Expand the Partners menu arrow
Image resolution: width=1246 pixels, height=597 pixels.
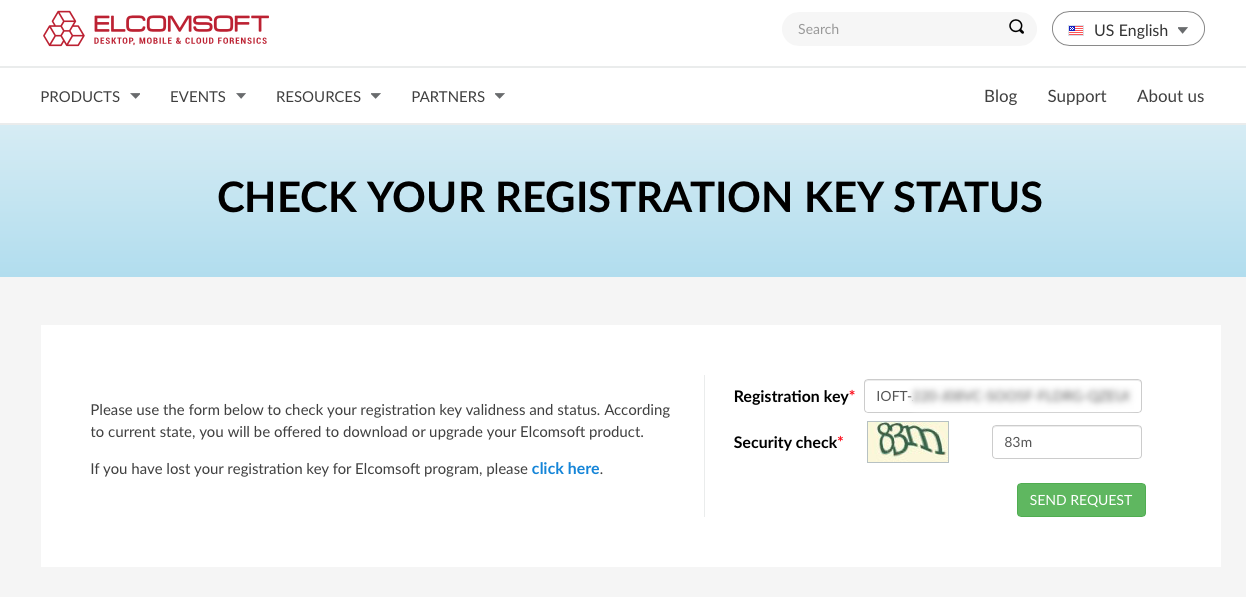(500, 96)
